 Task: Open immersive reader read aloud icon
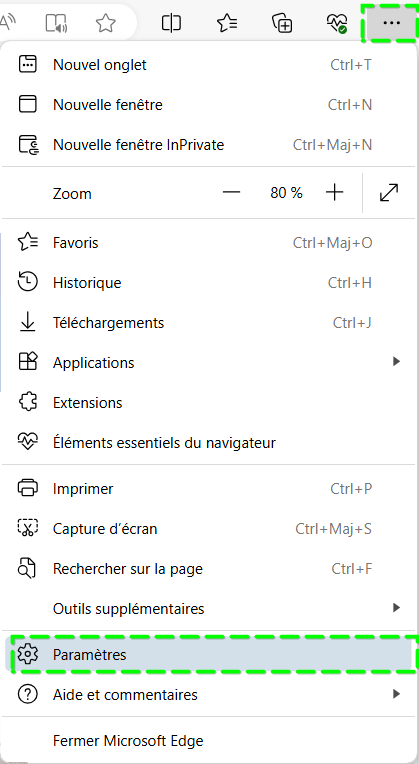(56, 23)
